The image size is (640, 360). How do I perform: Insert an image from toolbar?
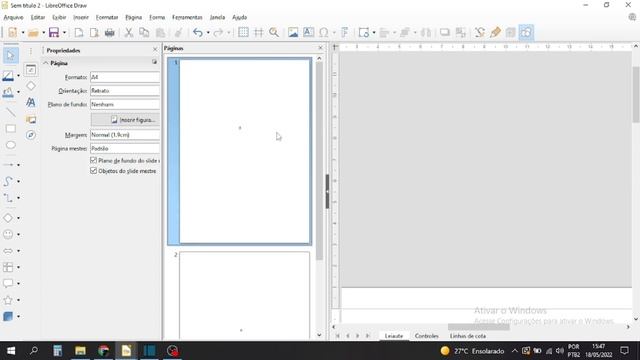(293, 32)
